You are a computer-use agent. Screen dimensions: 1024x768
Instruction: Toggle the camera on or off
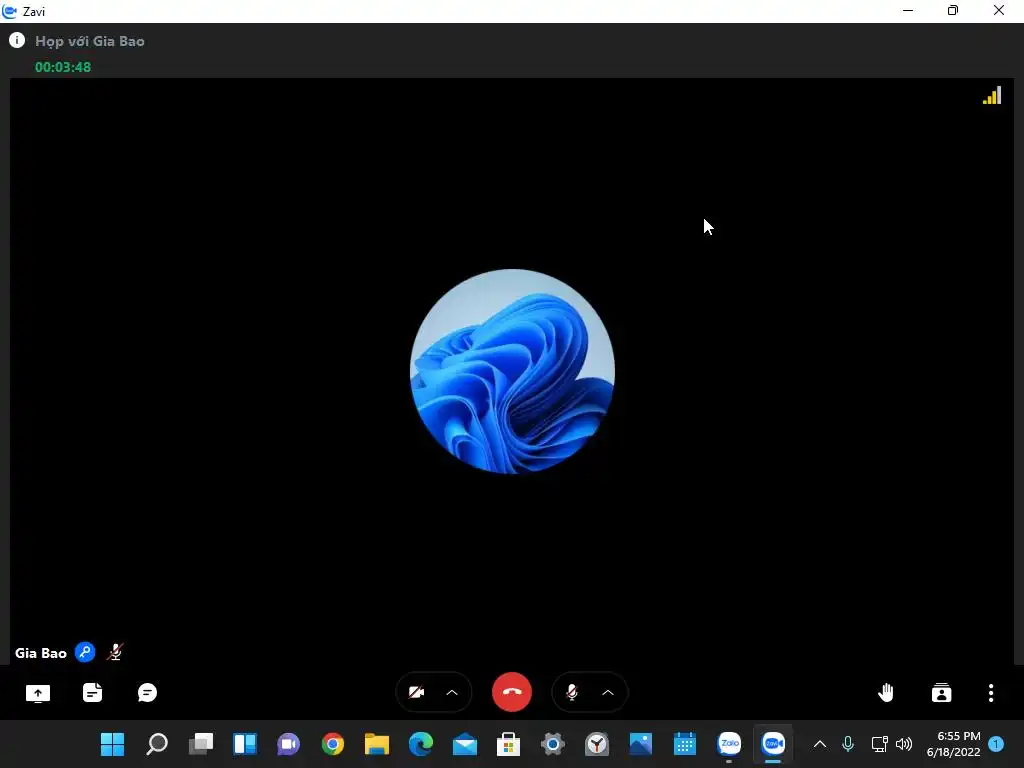pyautogui.click(x=416, y=692)
